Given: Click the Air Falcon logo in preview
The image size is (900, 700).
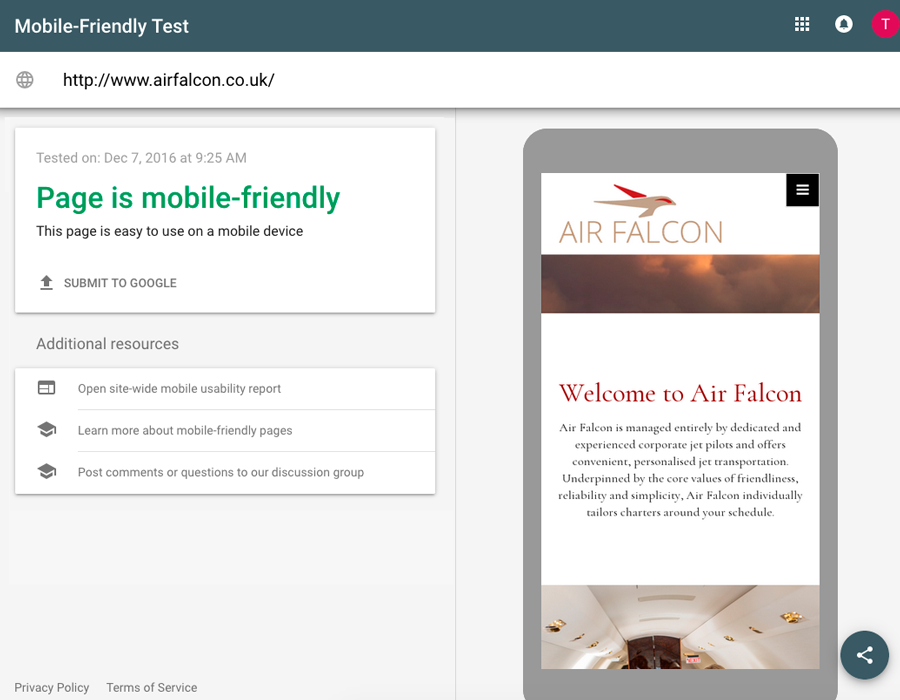Looking at the screenshot, I should tap(641, 215).
